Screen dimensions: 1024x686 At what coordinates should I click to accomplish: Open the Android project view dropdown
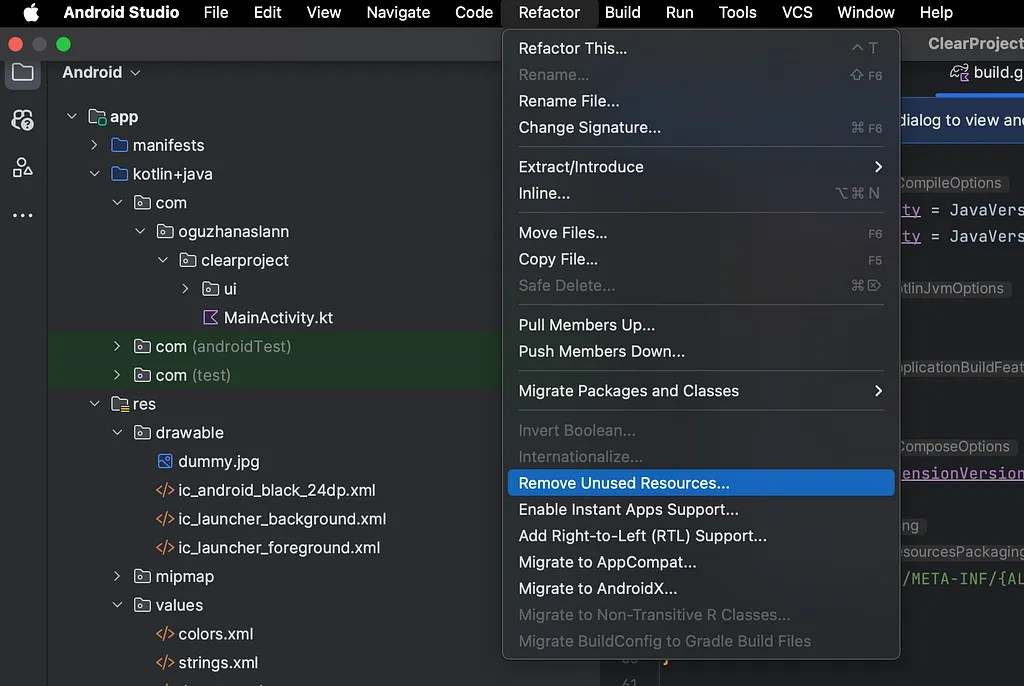pos(101,72)
